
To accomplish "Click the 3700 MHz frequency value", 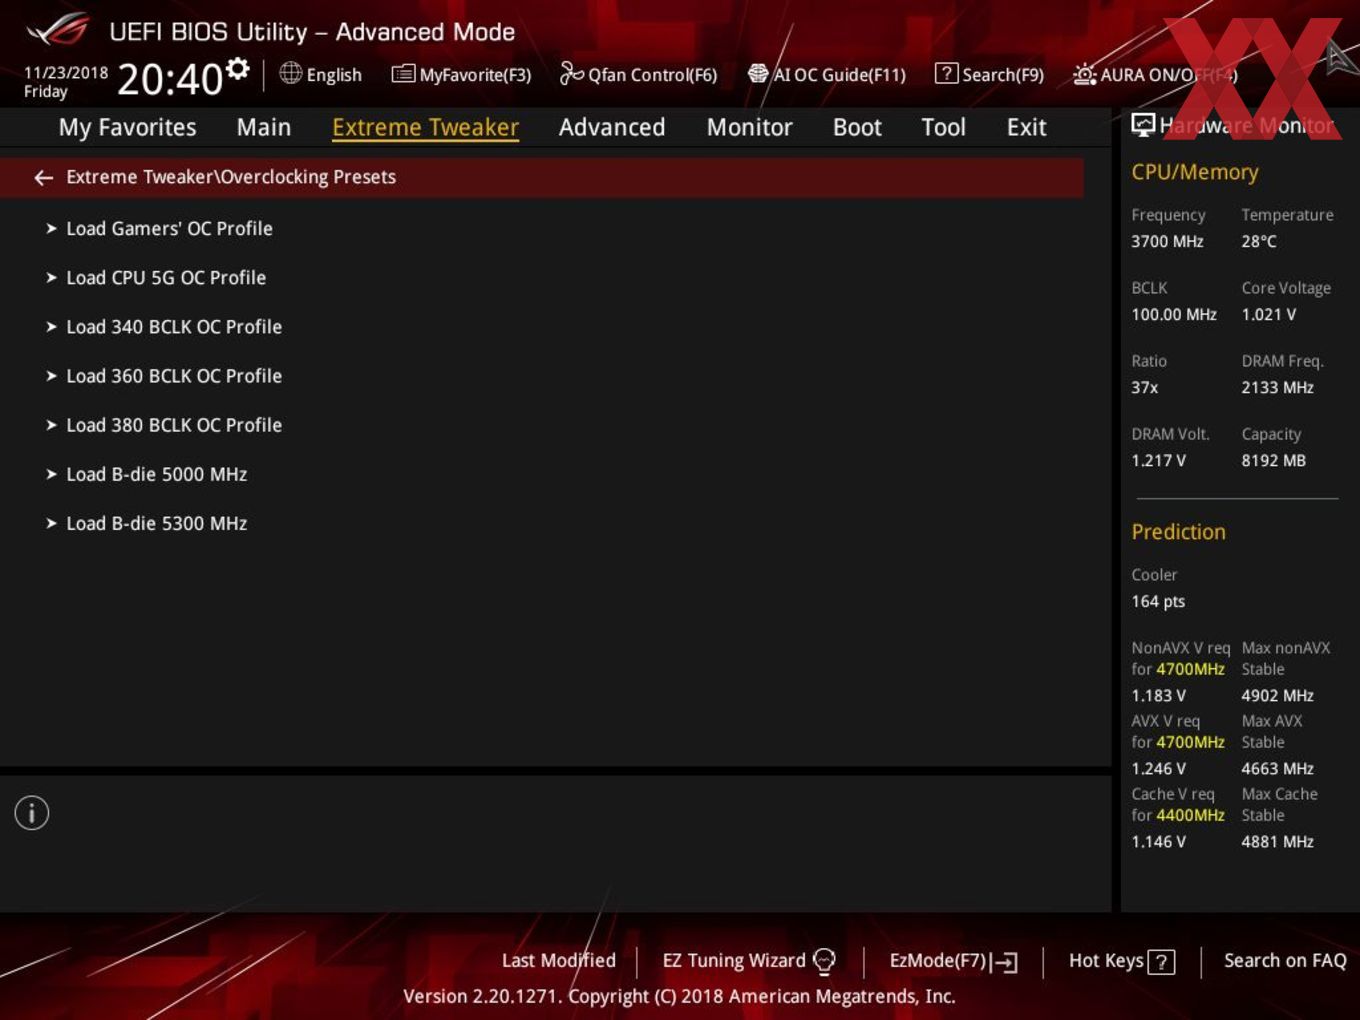I will pyautogui.click(x=1167, y=241).
